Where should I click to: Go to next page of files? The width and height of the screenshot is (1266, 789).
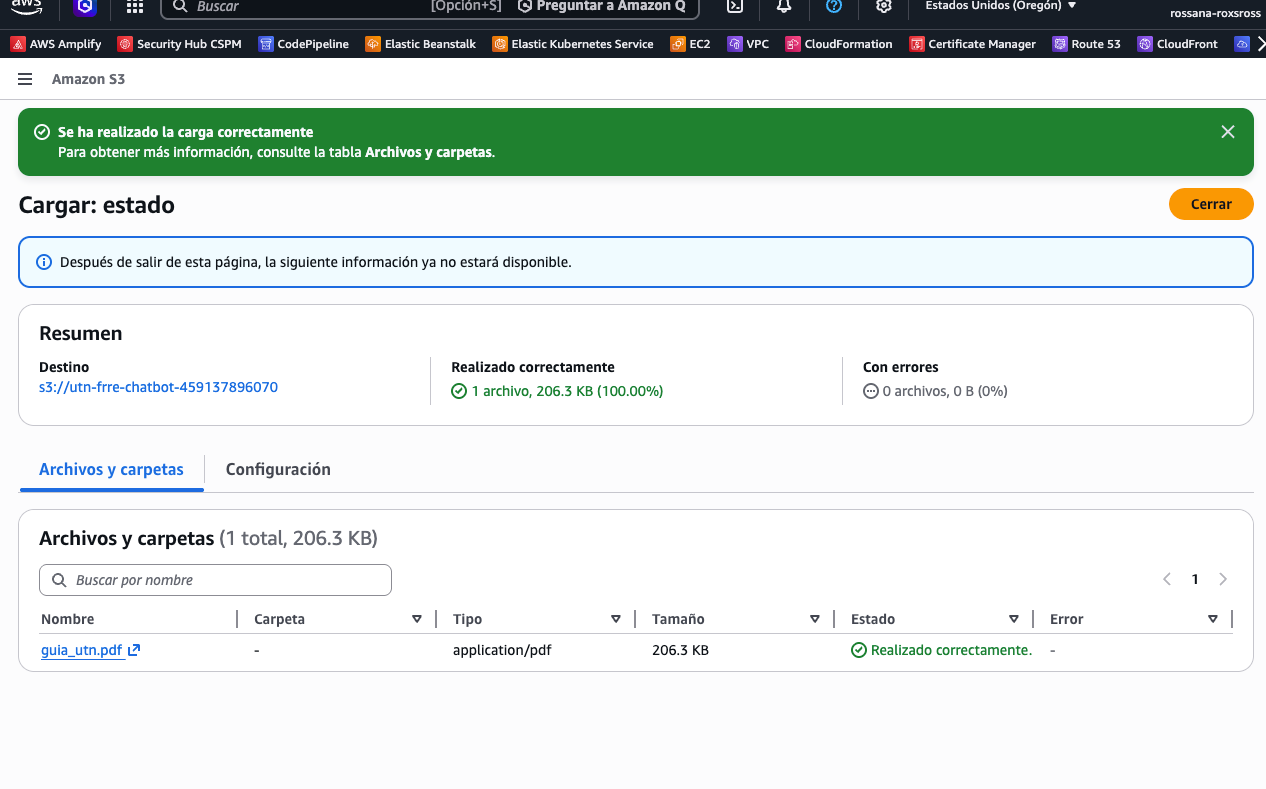(x=1223, y=579)
